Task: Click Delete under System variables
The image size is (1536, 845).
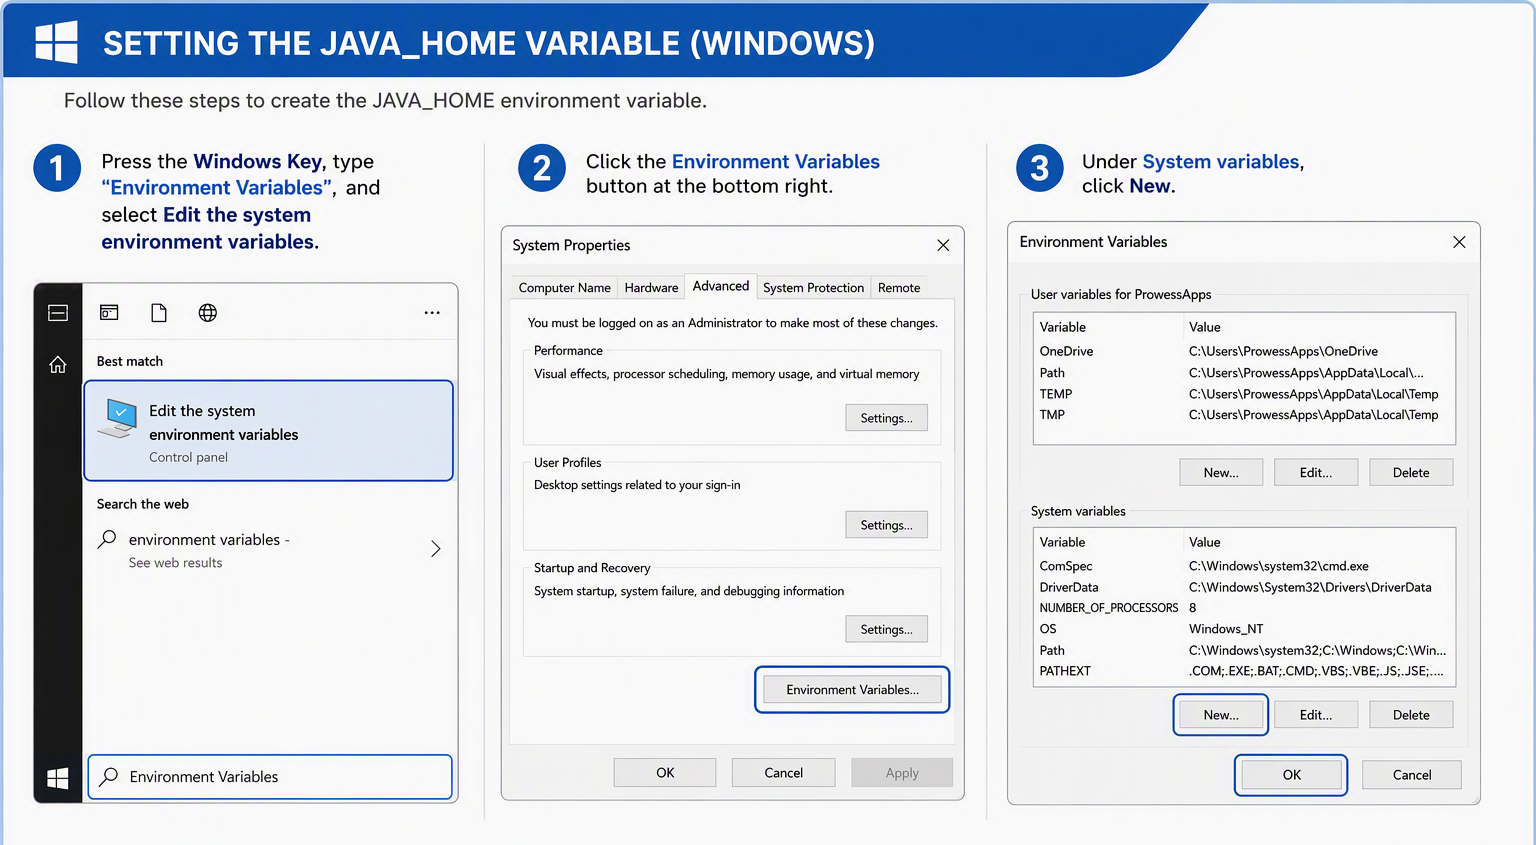Action: coord(1411,715)
